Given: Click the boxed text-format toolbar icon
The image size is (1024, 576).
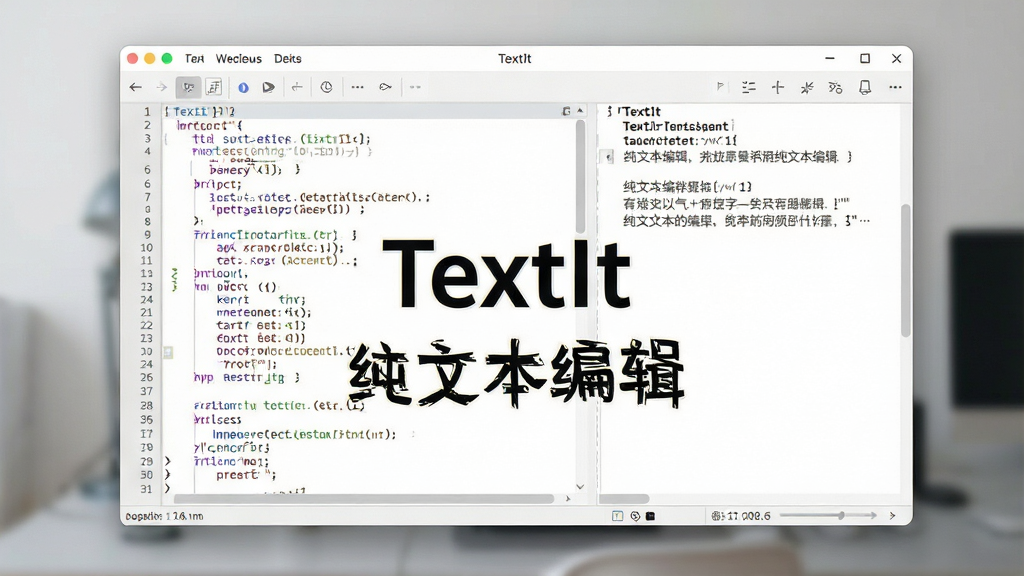Looking at the screenshot, I should click(214, 87).
